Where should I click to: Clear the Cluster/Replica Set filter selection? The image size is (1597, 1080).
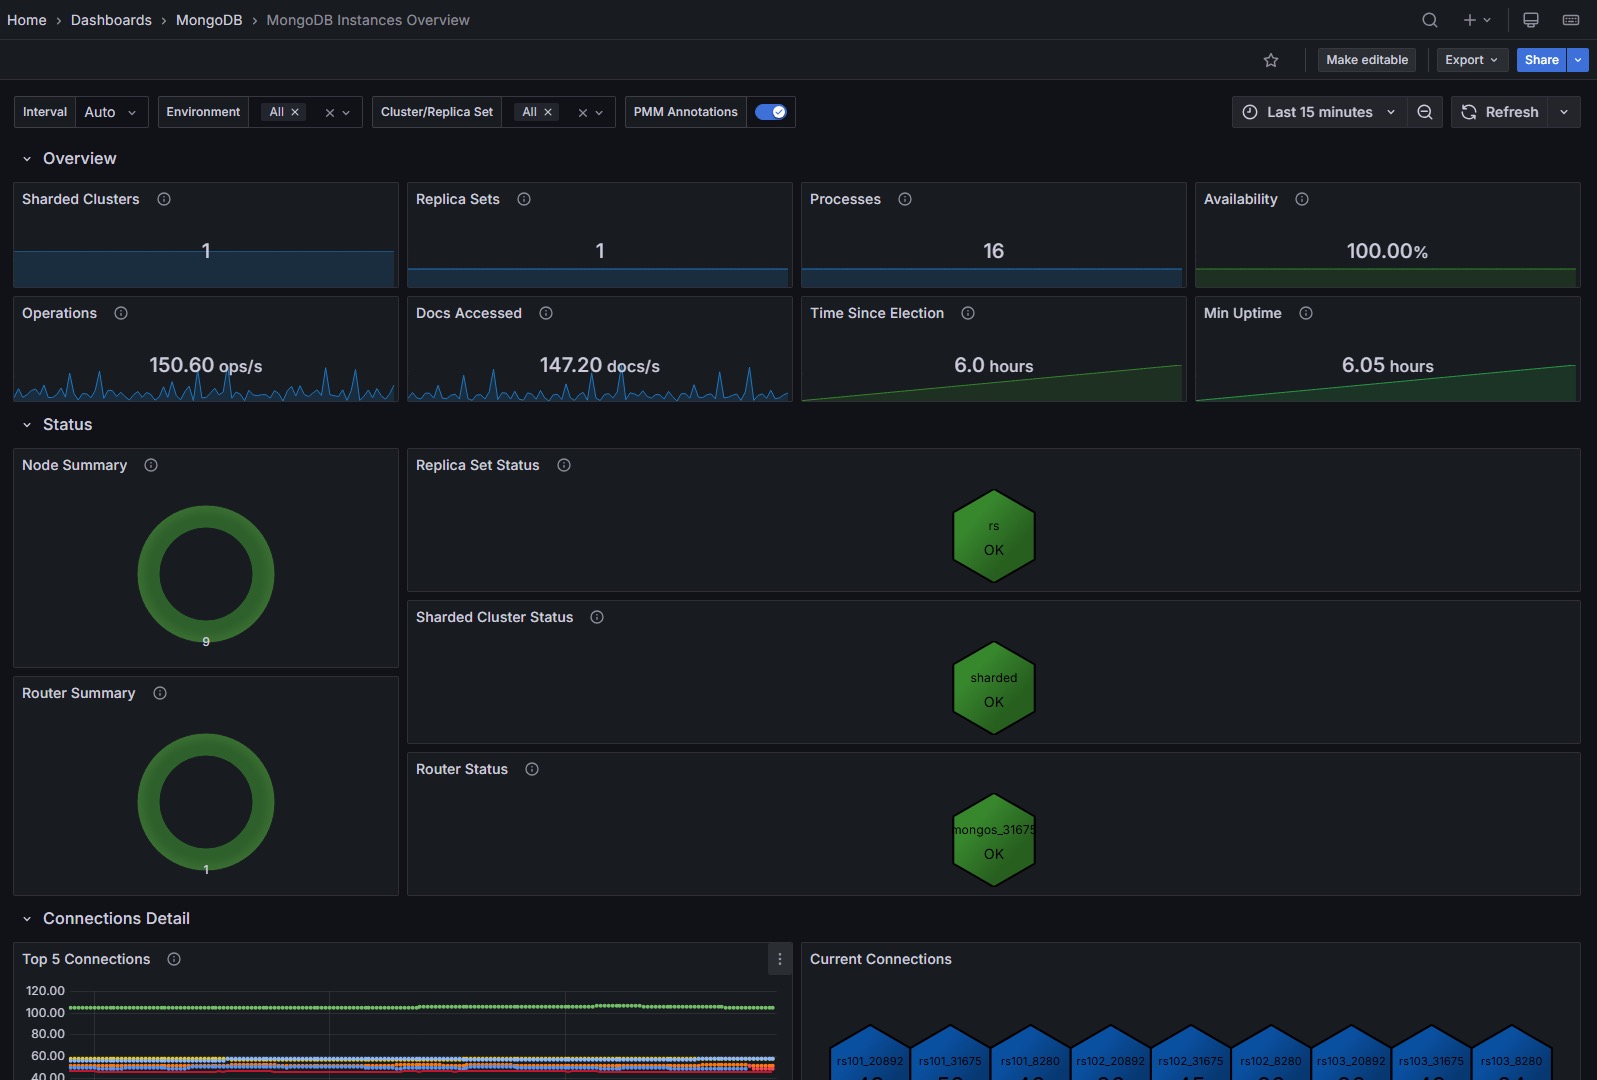point(583,113)
